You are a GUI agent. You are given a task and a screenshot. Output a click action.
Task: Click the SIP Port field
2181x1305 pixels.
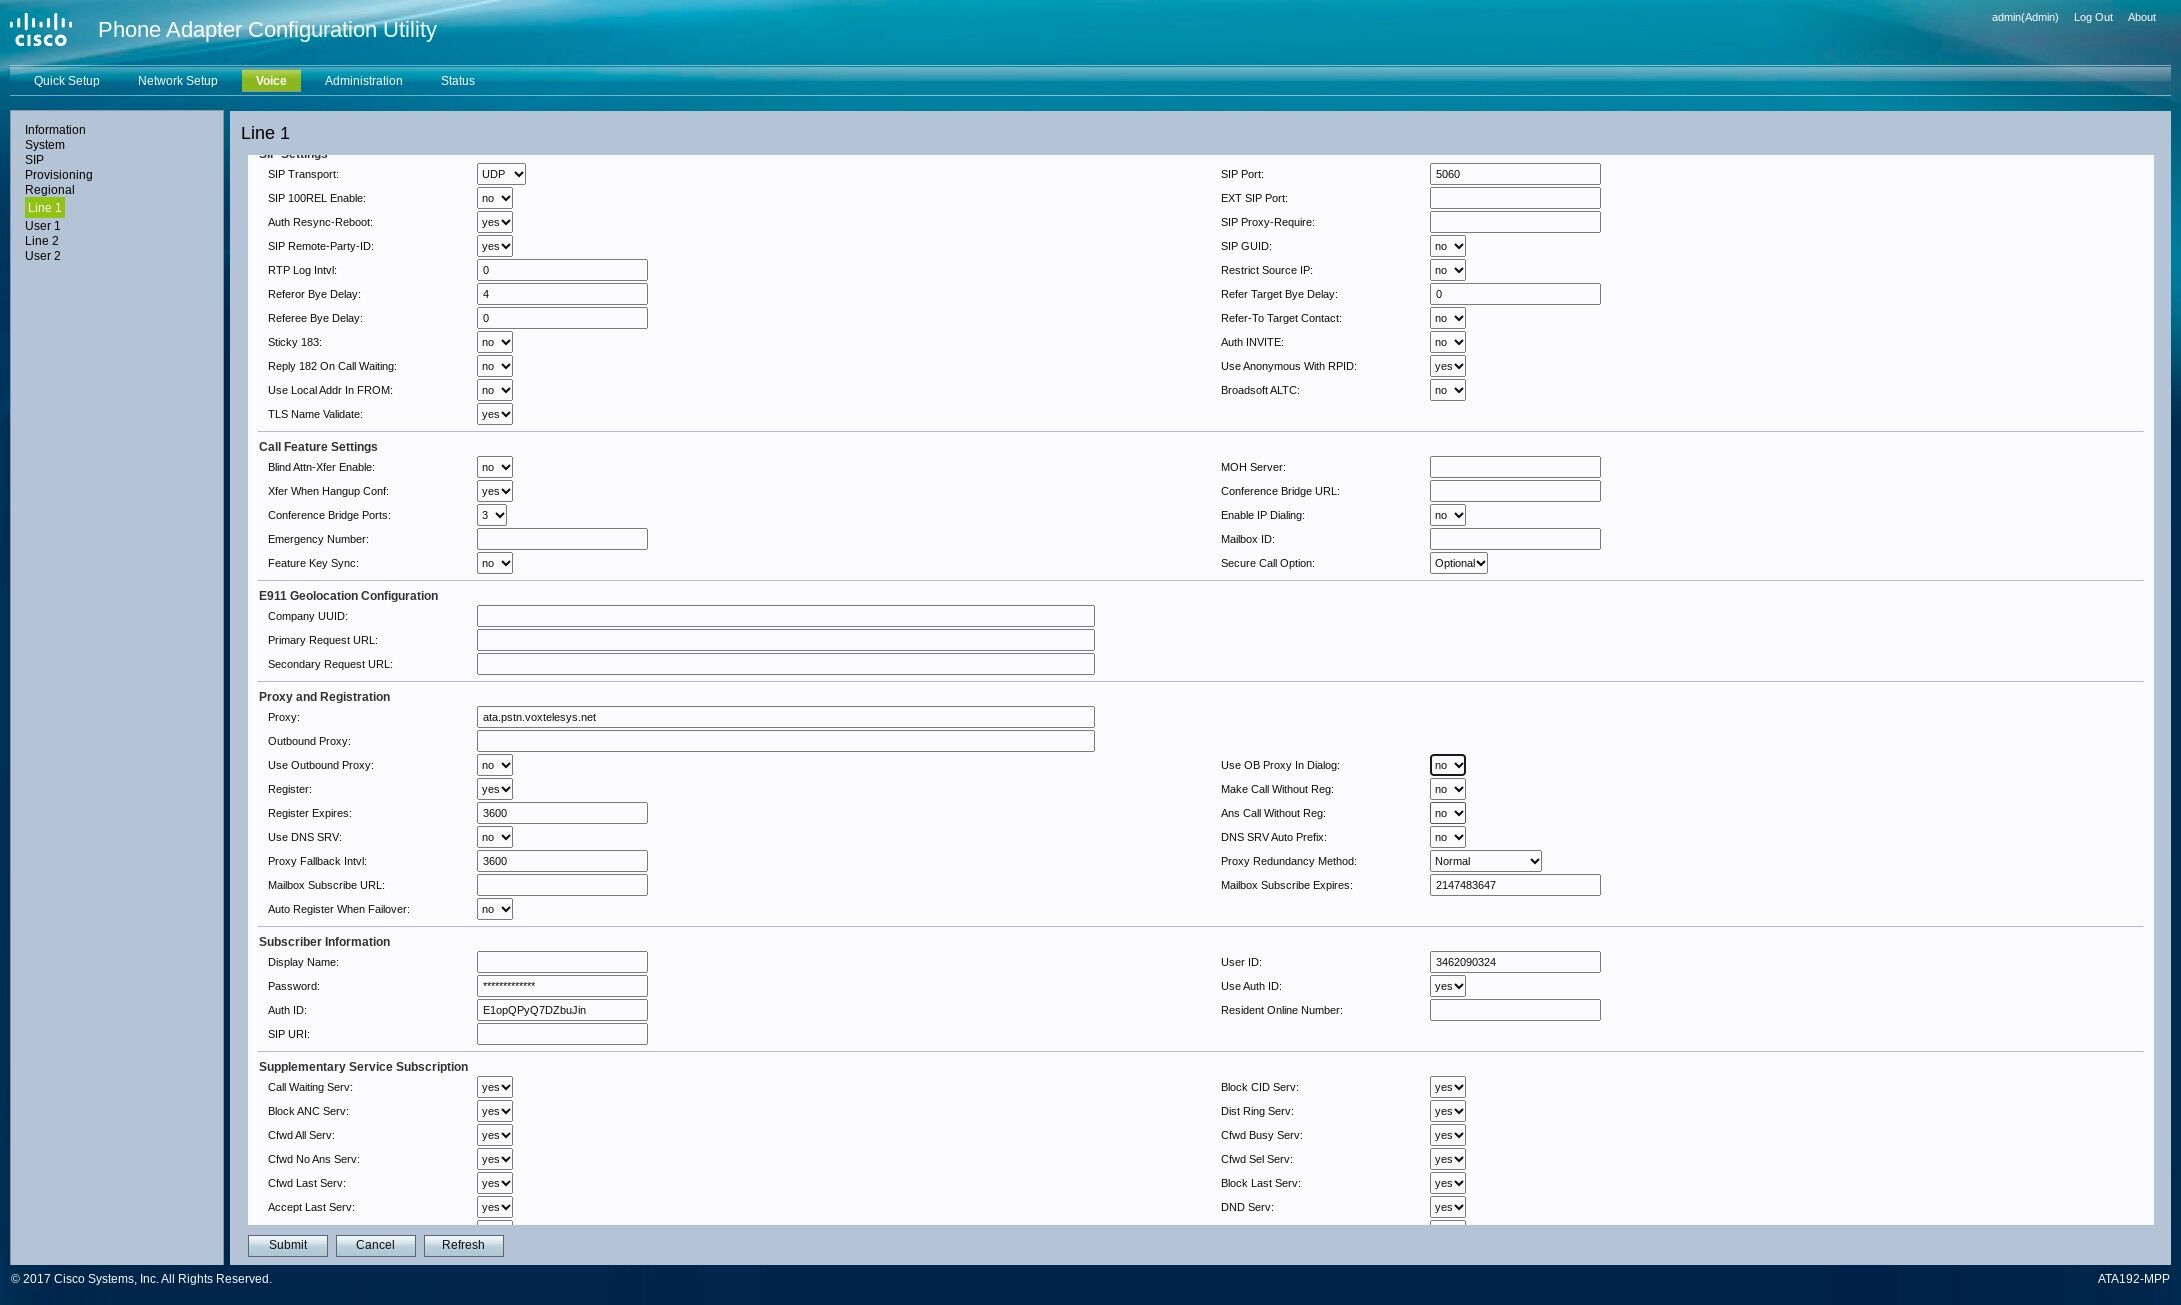tap(1515, 174)
